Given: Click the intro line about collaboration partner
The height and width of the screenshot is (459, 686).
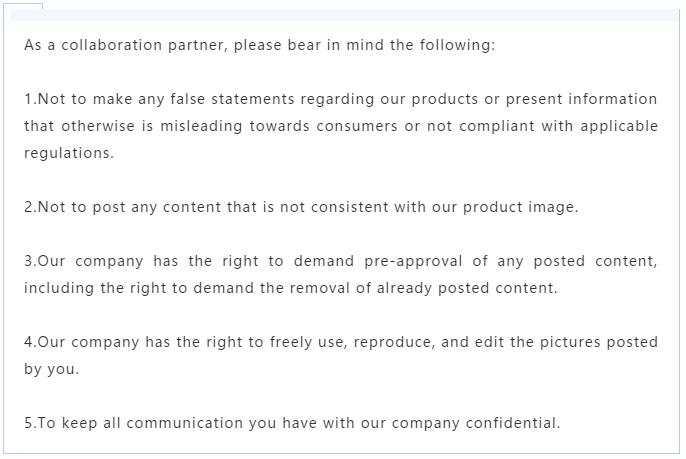Looking at the screenshot, I should [x=259, y=45].
